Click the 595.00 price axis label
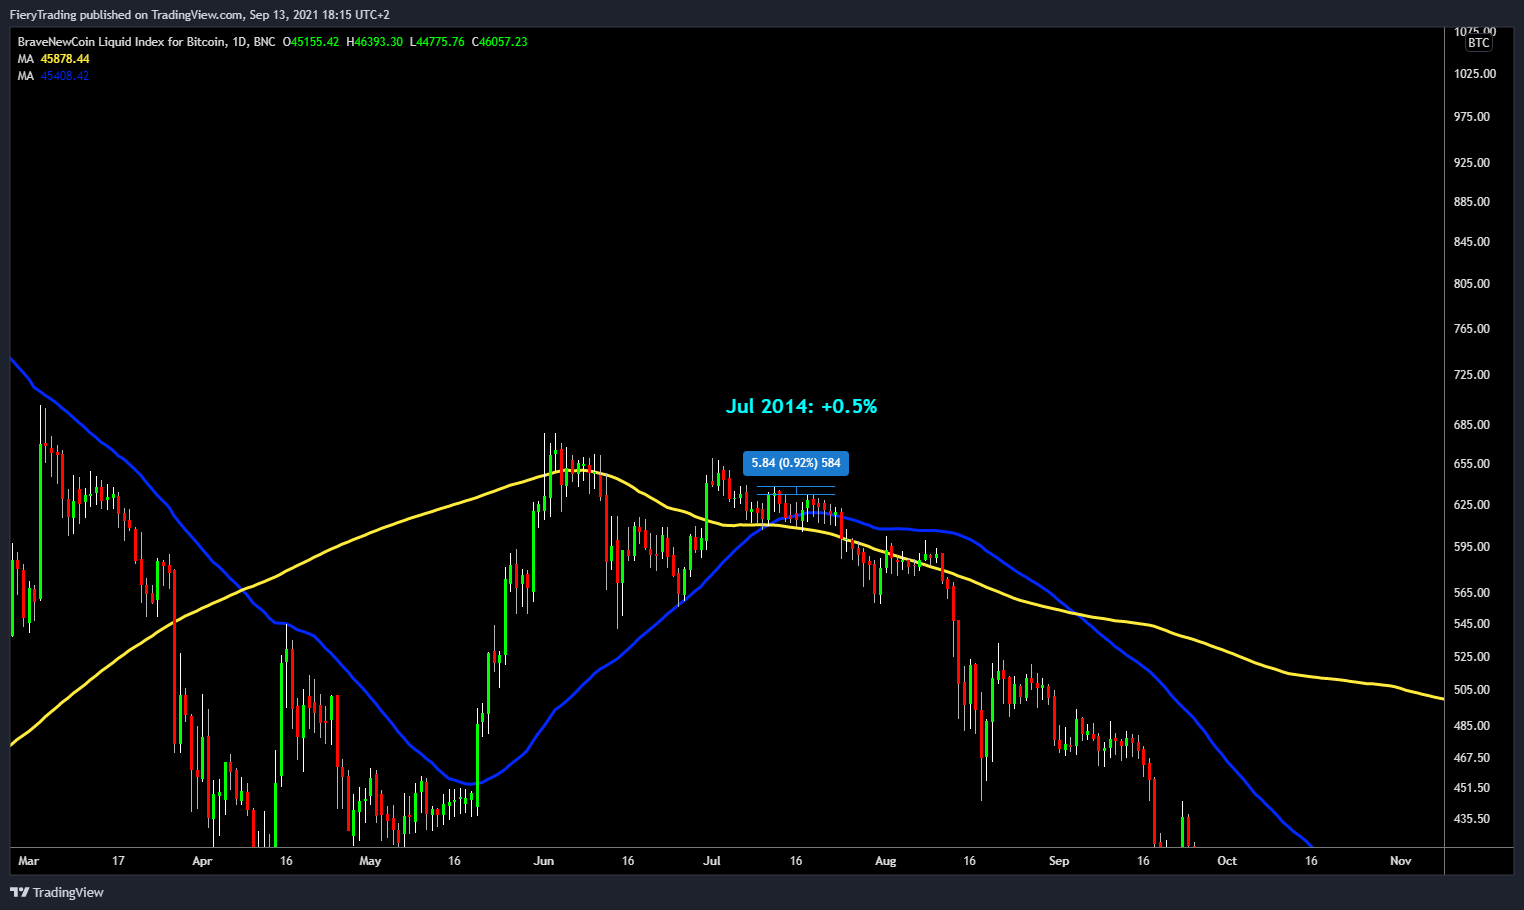Screen dimensions: 1524x910 1472,547
